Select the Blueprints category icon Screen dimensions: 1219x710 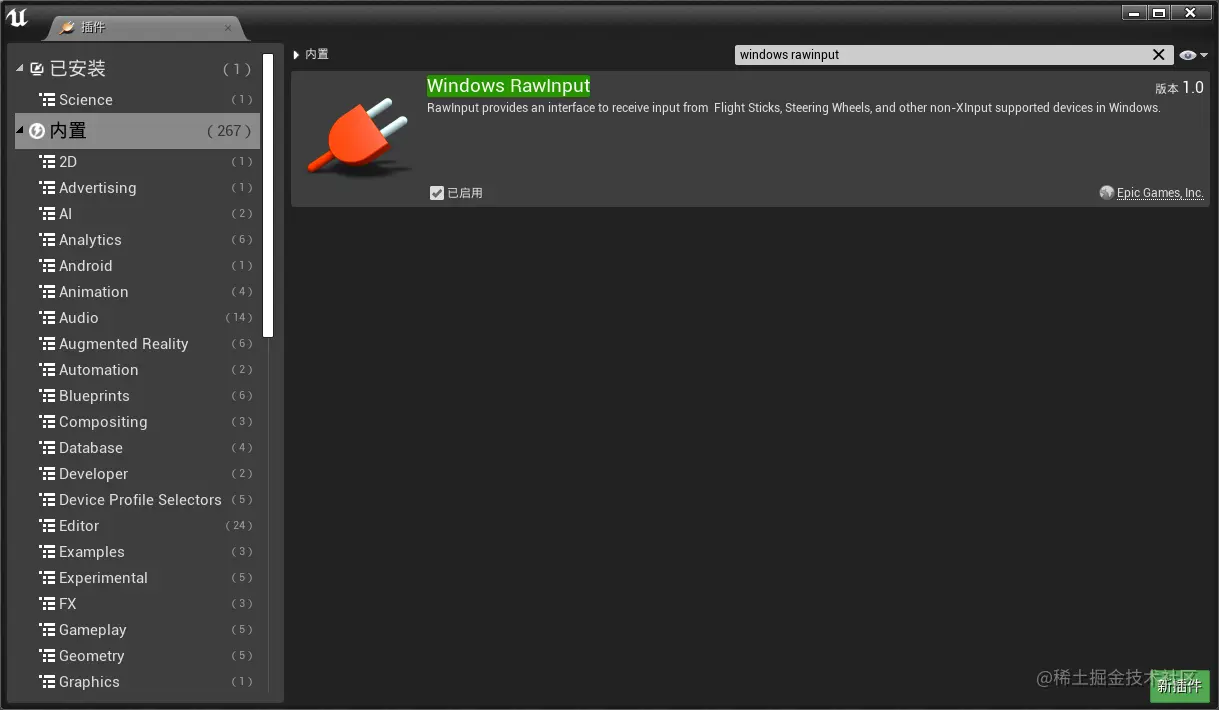[x=47, y=395]
